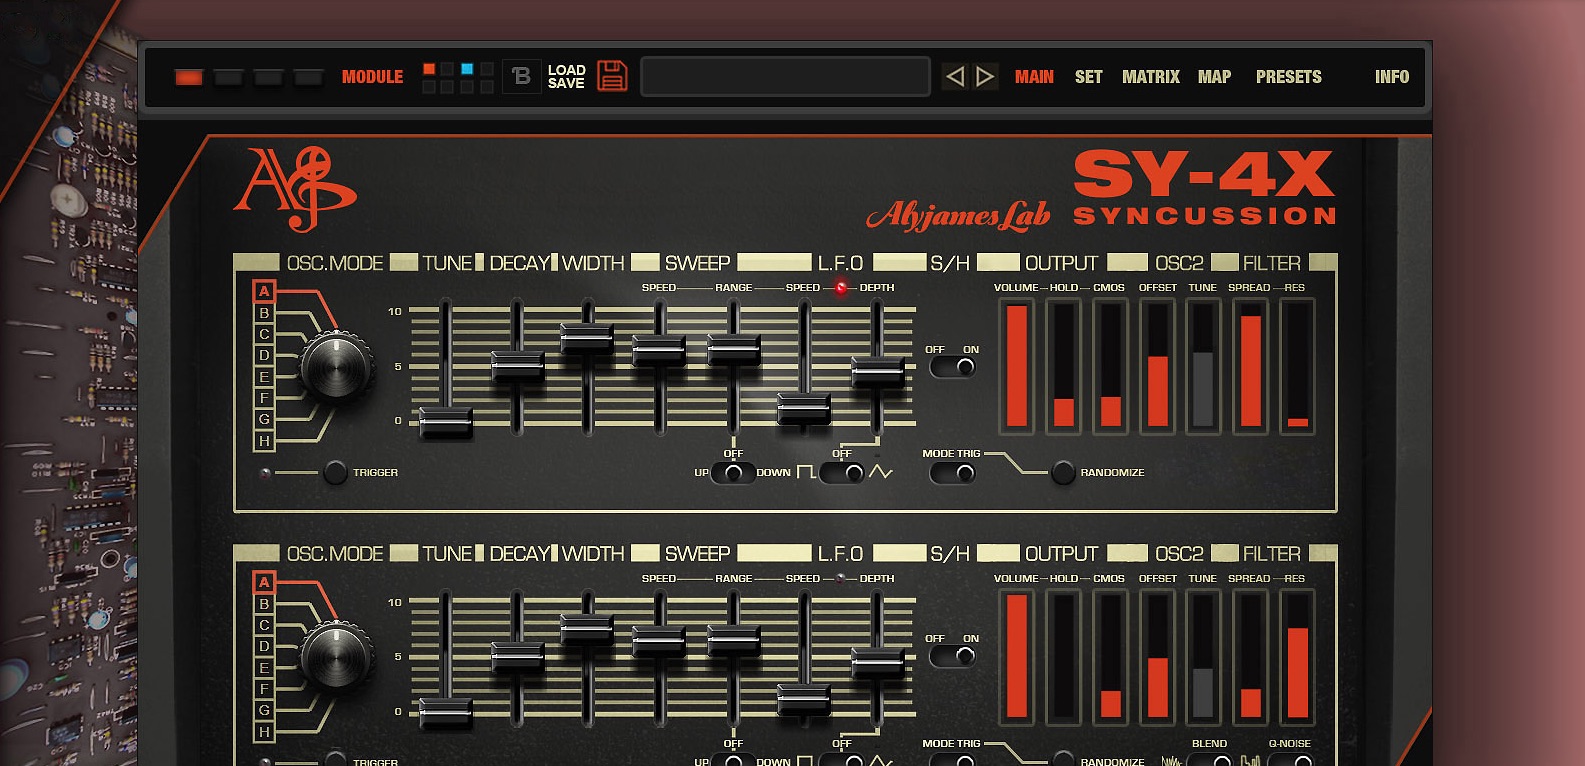This screenshot has width=1585, height=766.
Task: Switch to the SET tab
Action: [1088, 77]
